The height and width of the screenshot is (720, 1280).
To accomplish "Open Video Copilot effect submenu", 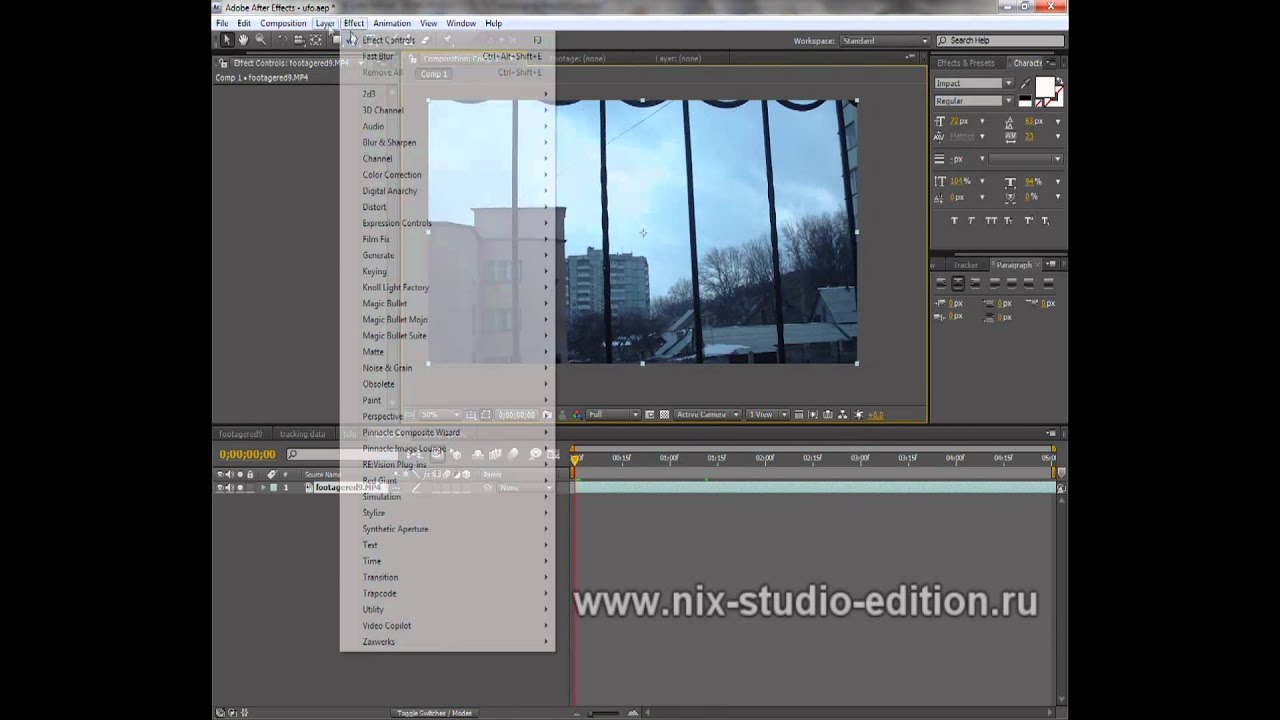I will tap(447, 626).
